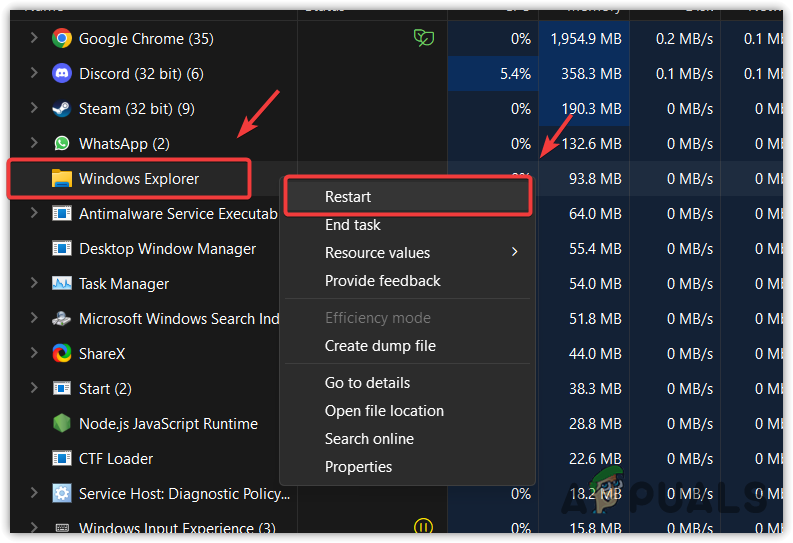Click Discord's 358.3 MB memory value
The image size is (793, 543).
591,74
